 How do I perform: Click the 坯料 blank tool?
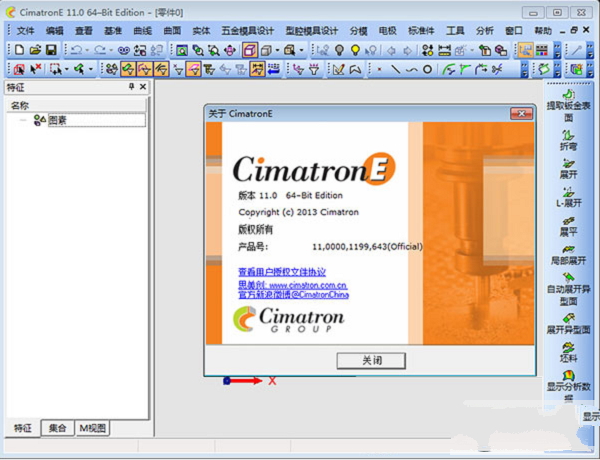pyautogui.click(x=568, y=352)
